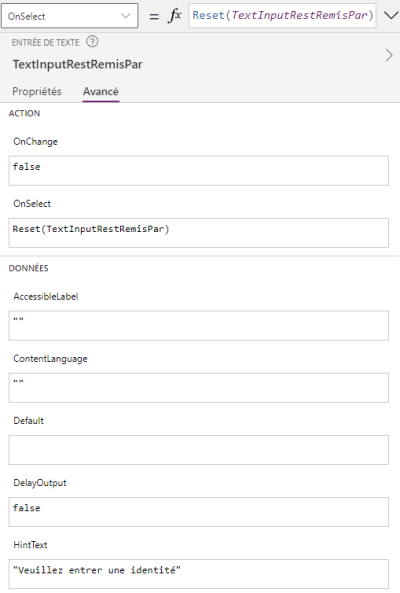This screenshot has height=593, width=400.
Task: Expand panel using right chevron arrow
Action: tap(389, 56)
